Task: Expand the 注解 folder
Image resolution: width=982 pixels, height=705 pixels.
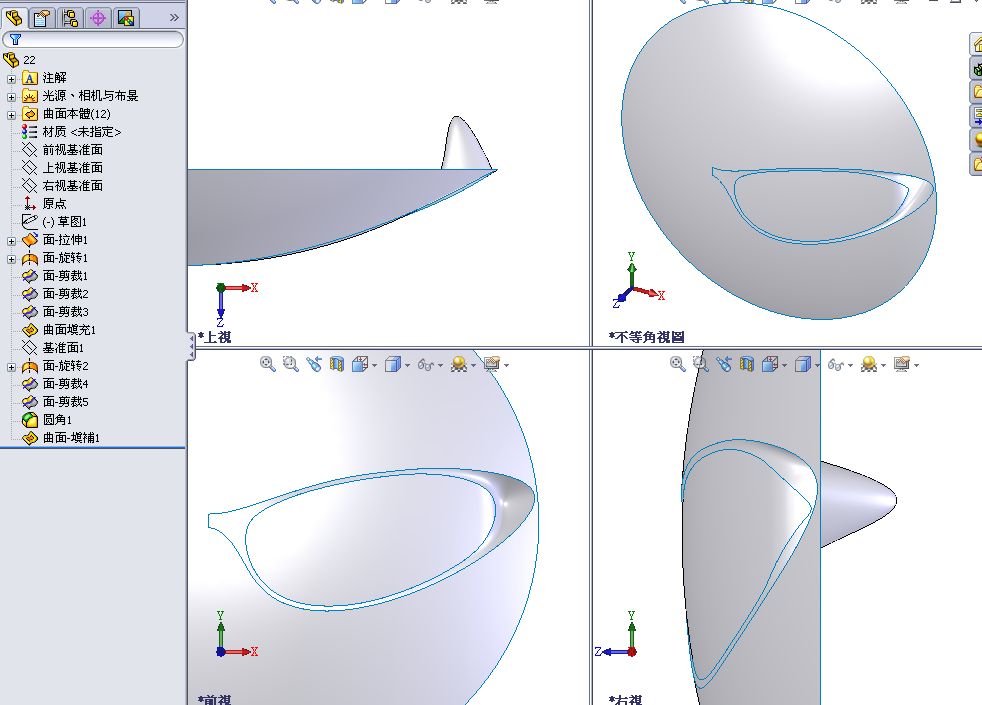Action: (x=11, y=80)
